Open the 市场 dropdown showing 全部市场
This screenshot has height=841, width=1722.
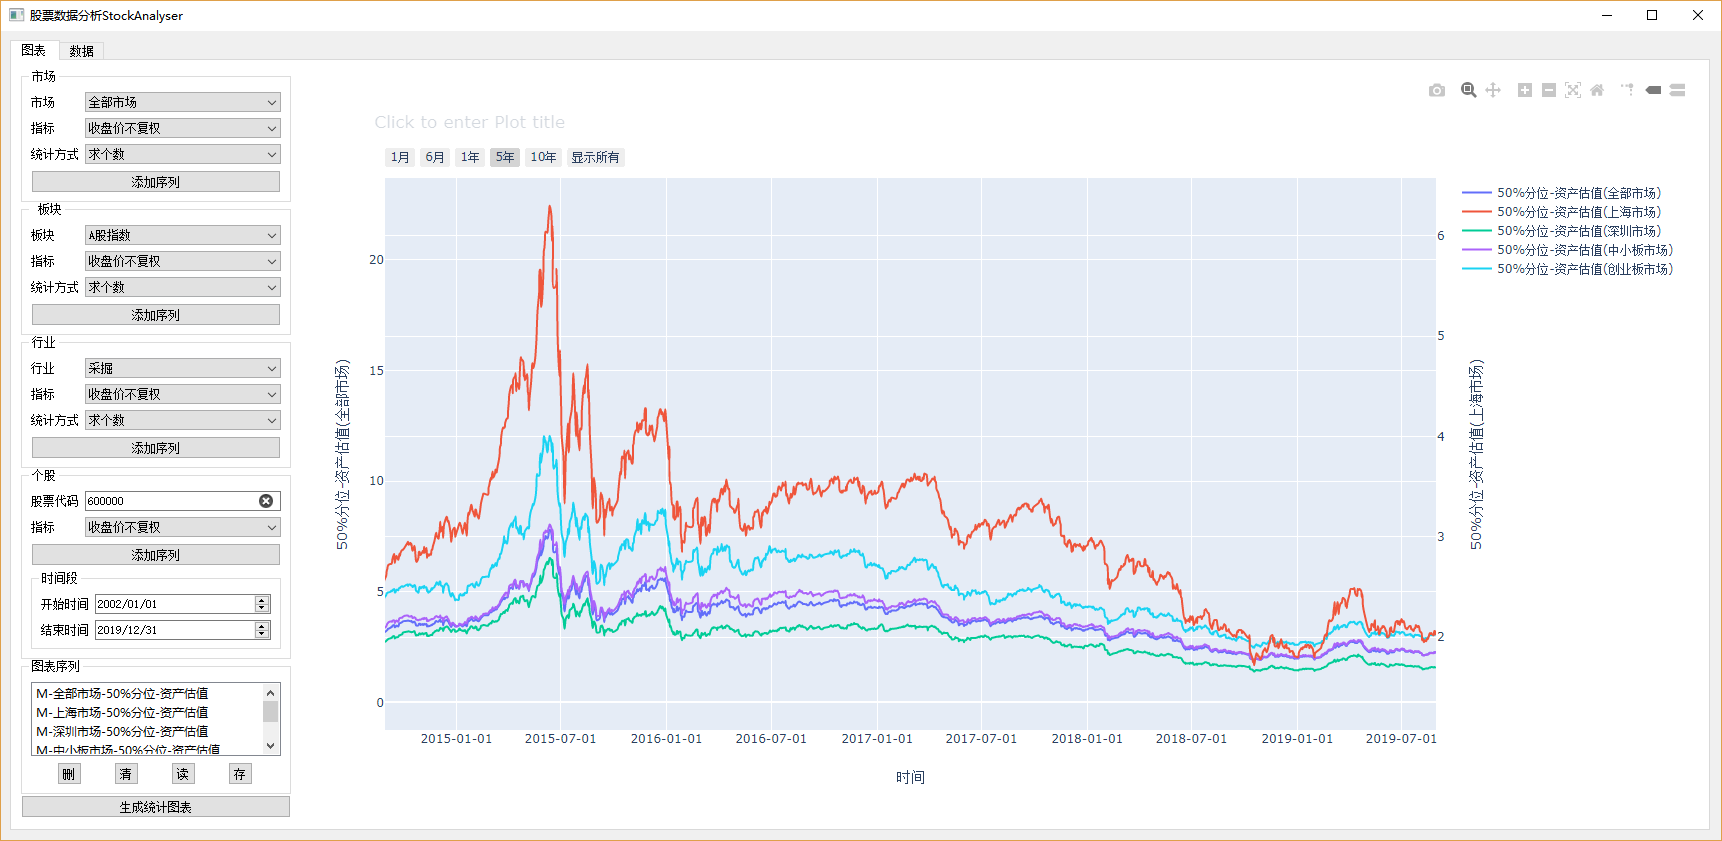coord(182,102)
